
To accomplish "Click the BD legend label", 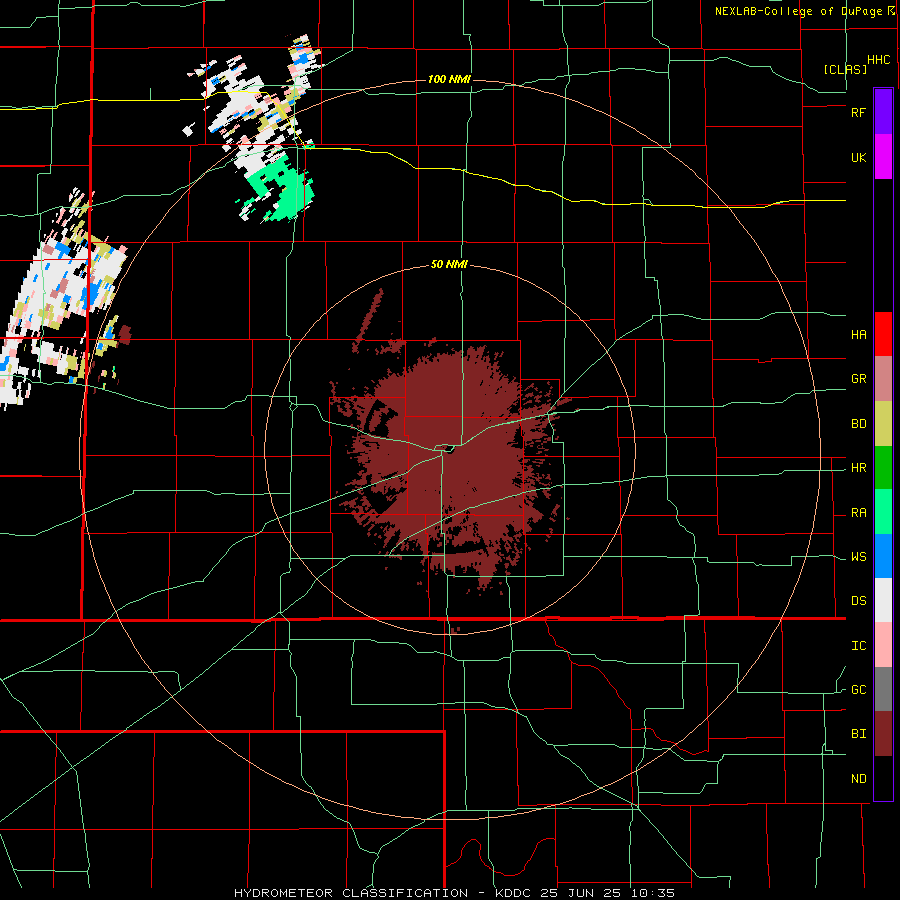I will pyautogui.click(x=858, y=424).
